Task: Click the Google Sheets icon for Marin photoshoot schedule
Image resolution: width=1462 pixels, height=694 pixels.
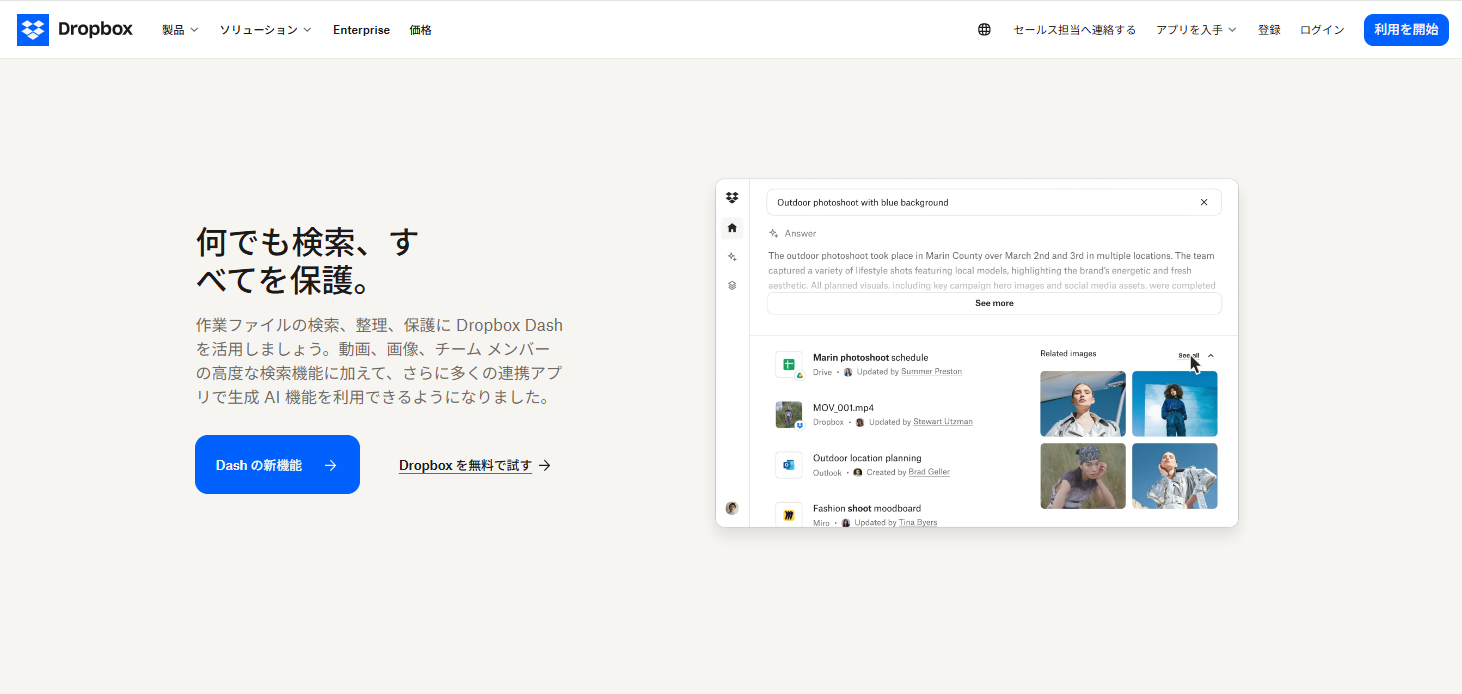Action: pos(788,365)
